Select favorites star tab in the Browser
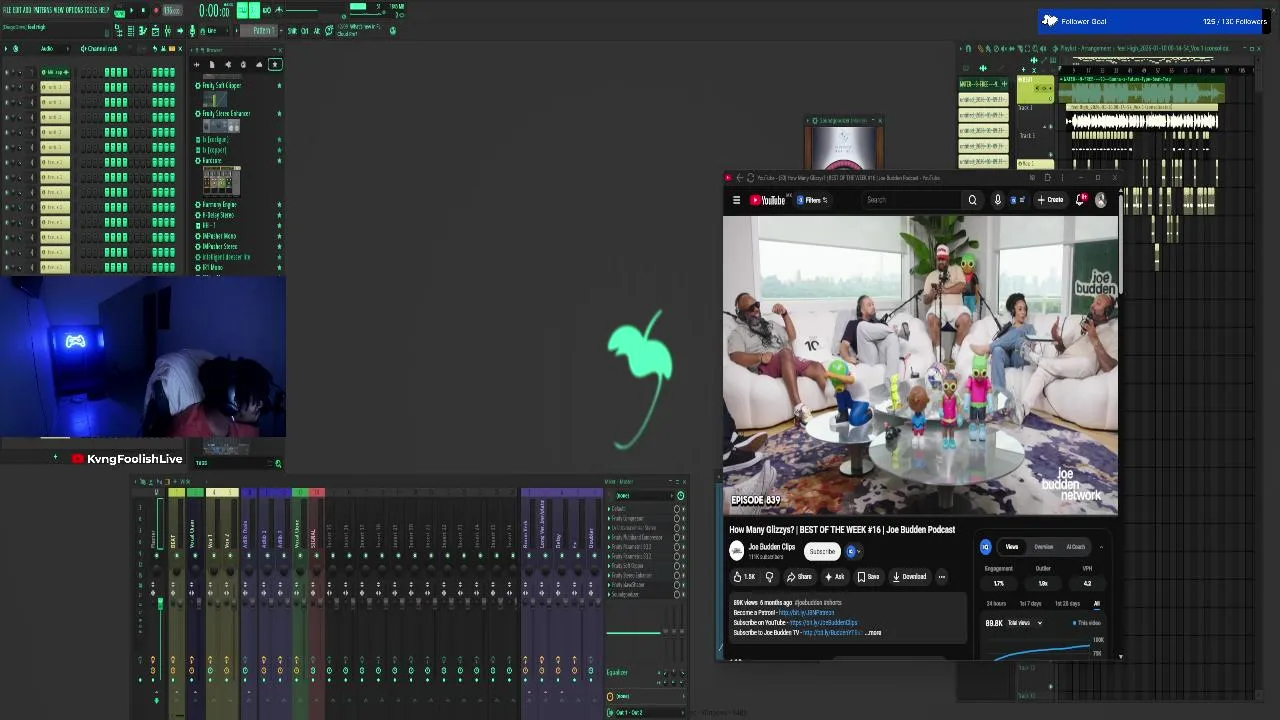 [x=275, y=64]
